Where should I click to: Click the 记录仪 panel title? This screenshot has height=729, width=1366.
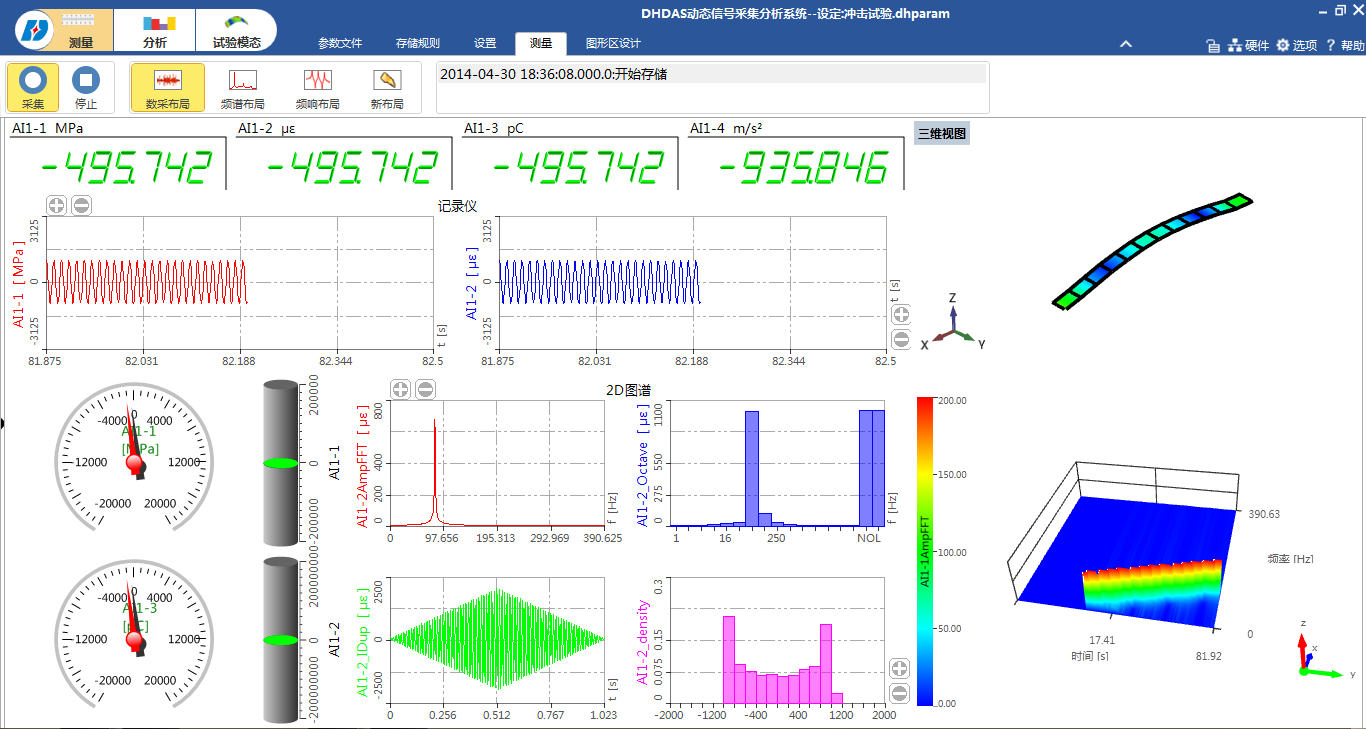457,206
